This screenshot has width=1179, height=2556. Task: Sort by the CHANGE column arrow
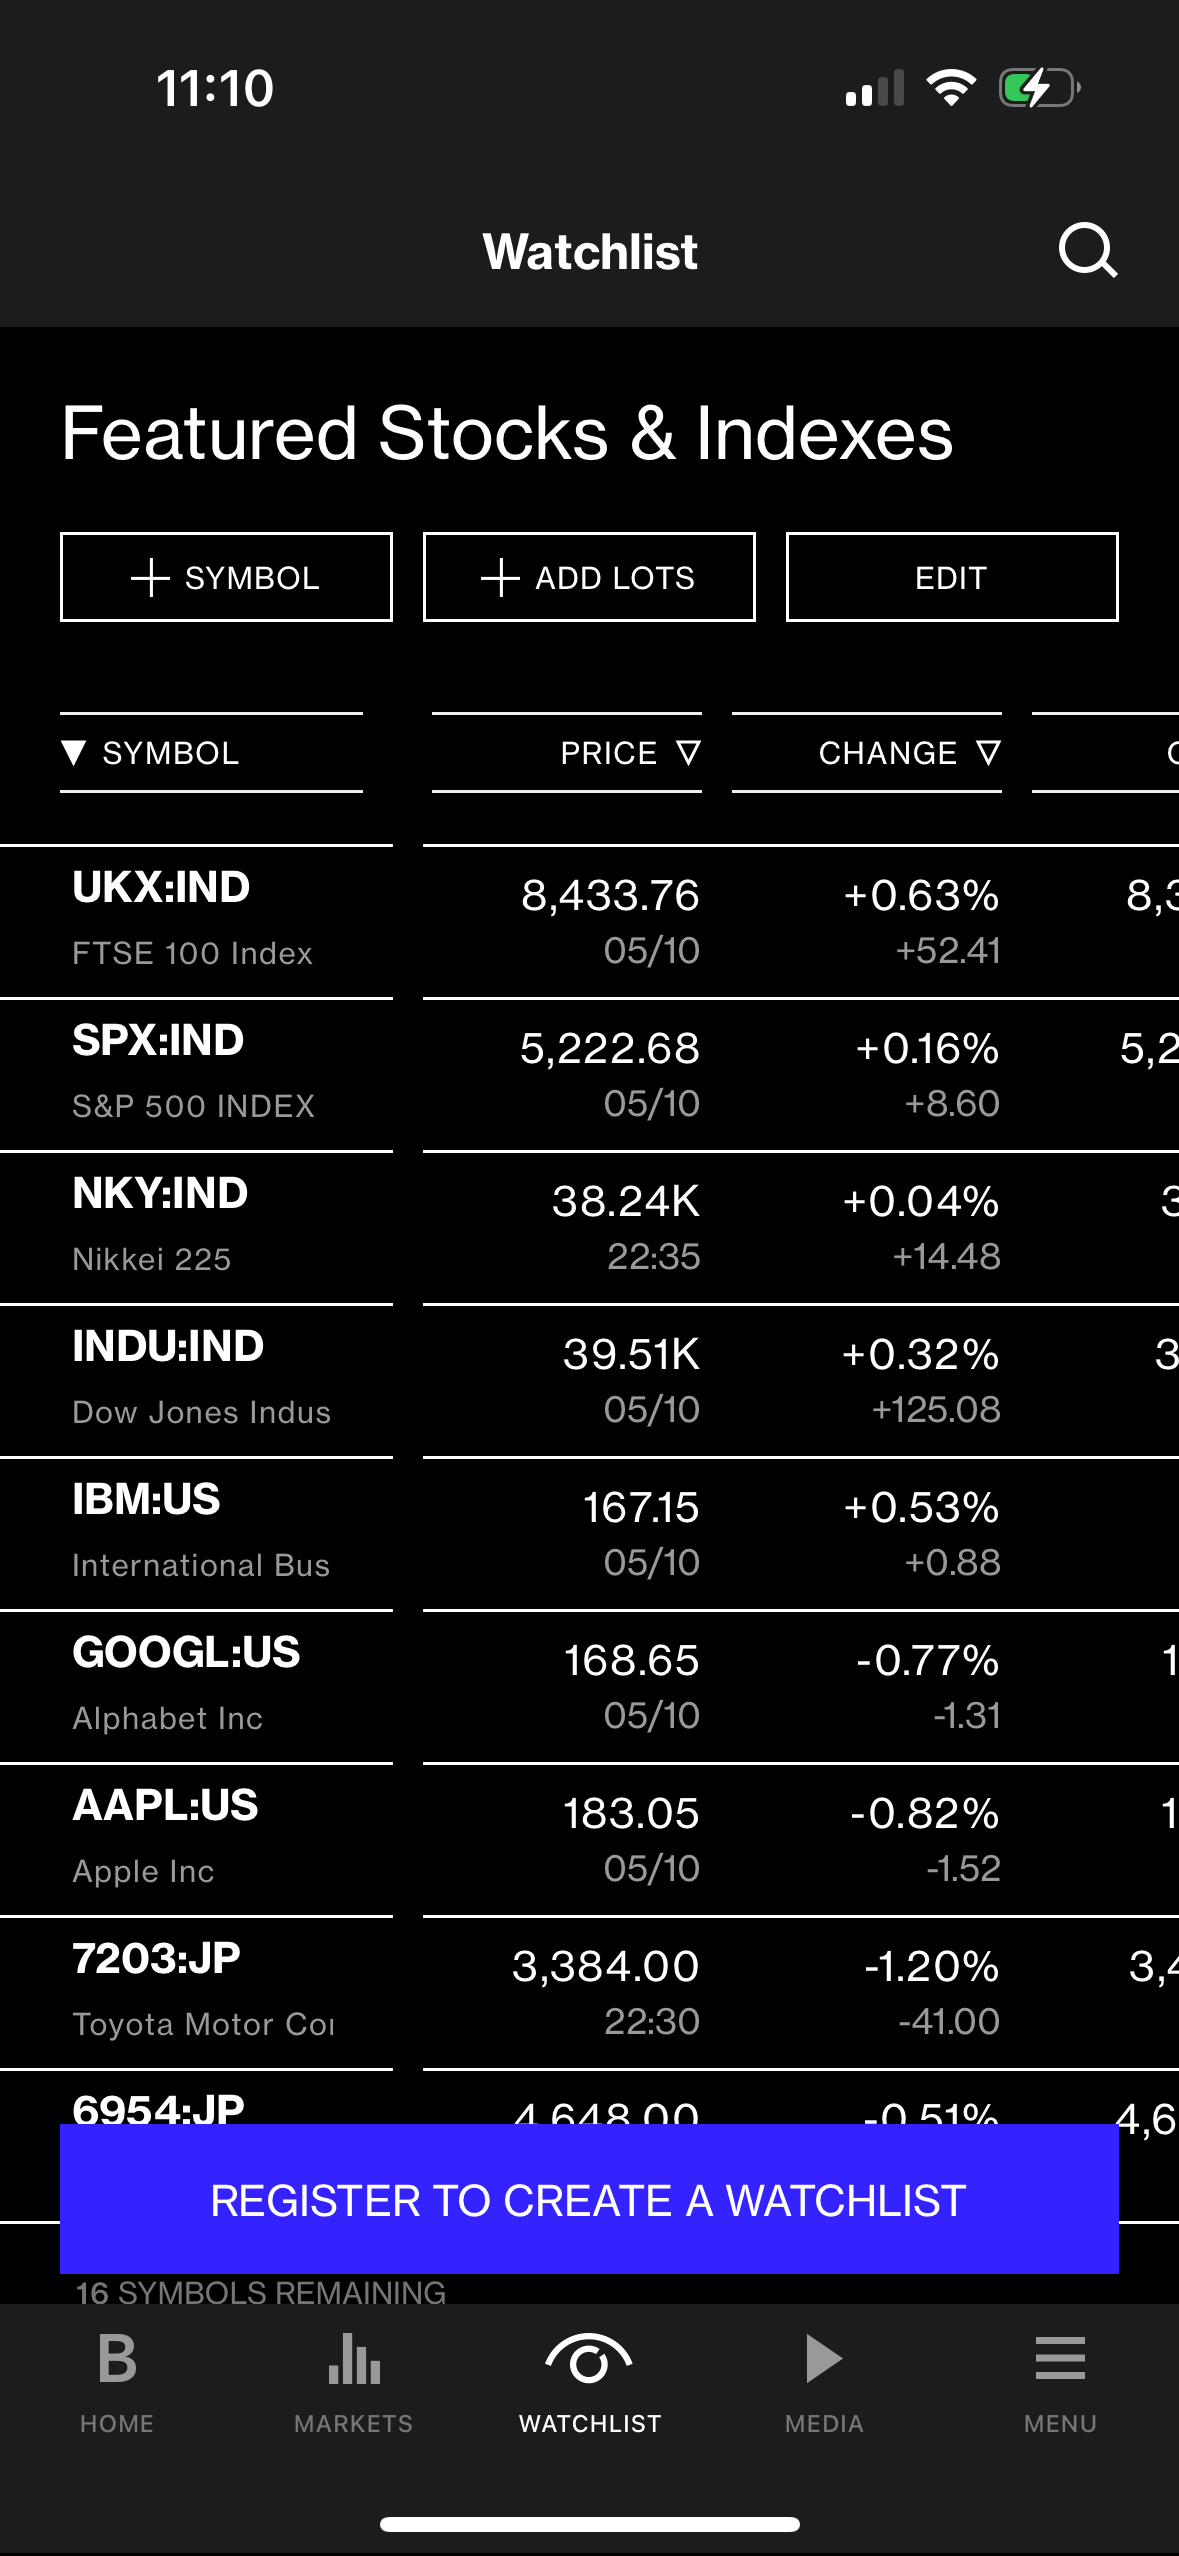pyautogui.click(x=988, y=752)
